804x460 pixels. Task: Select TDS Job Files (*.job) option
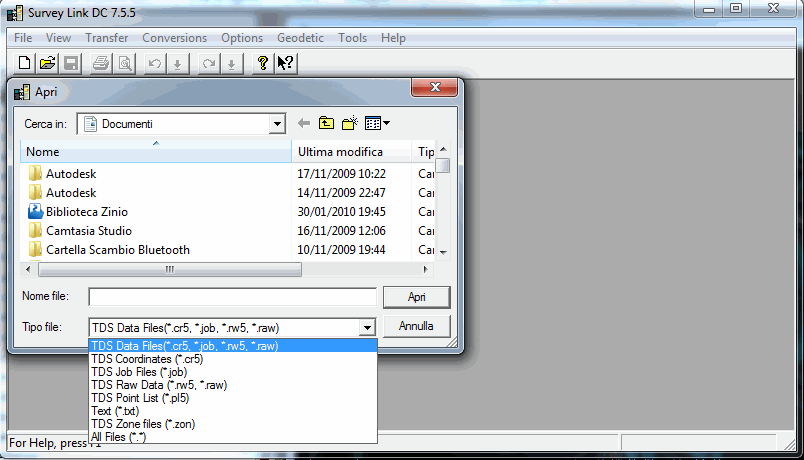[x=233, y=372]
